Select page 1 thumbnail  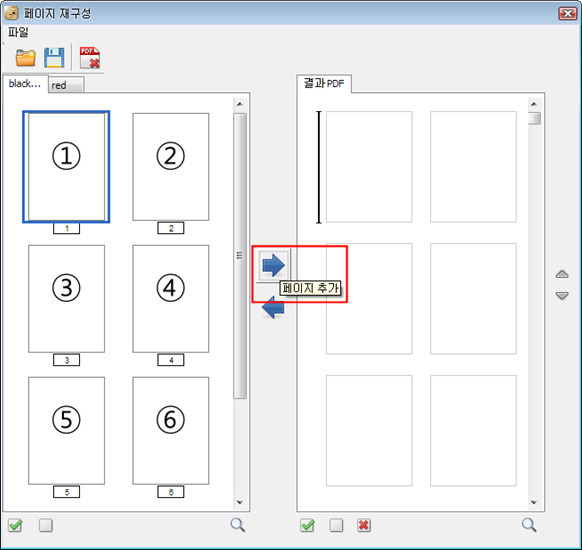[66, 167]
